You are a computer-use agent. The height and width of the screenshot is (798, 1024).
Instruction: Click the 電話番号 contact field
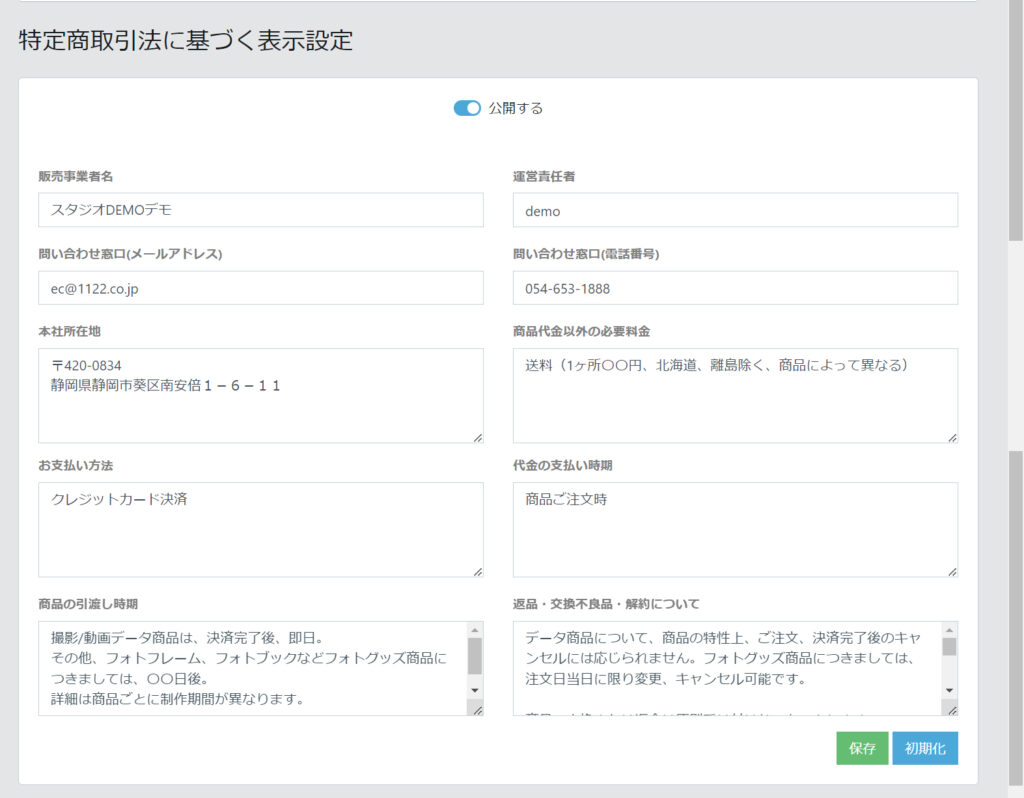(734, 288)
